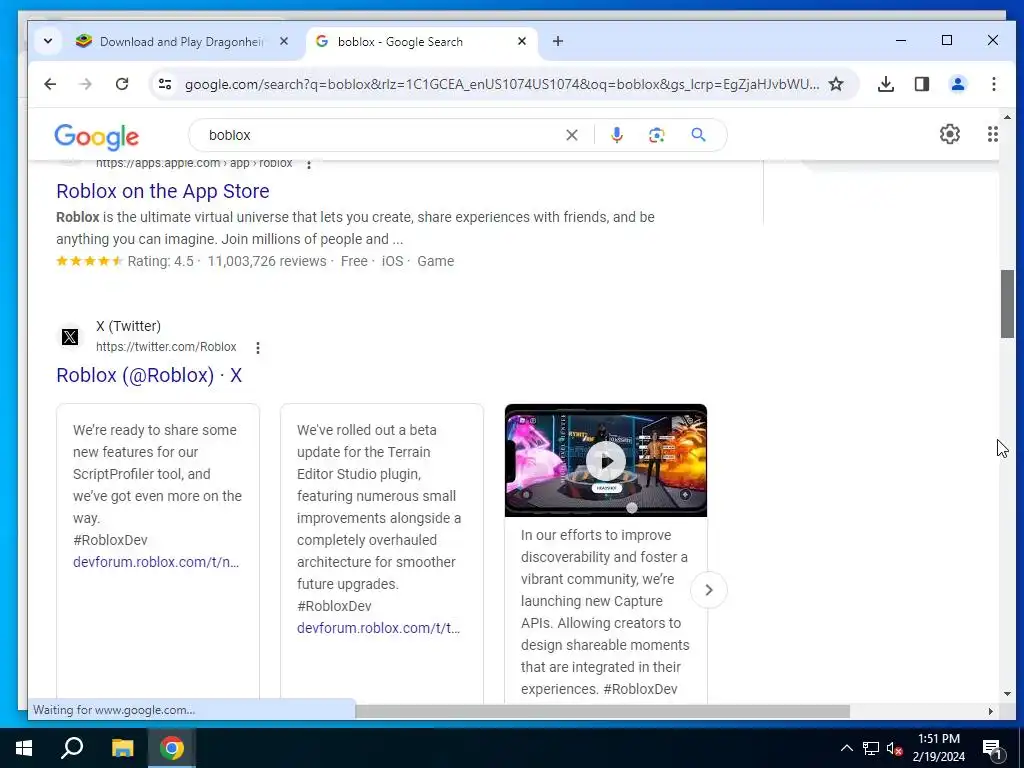This screenshot has width=1024, height=768.
Task: Open the Capture APIs tweet text
Action: tap(605, 612)
